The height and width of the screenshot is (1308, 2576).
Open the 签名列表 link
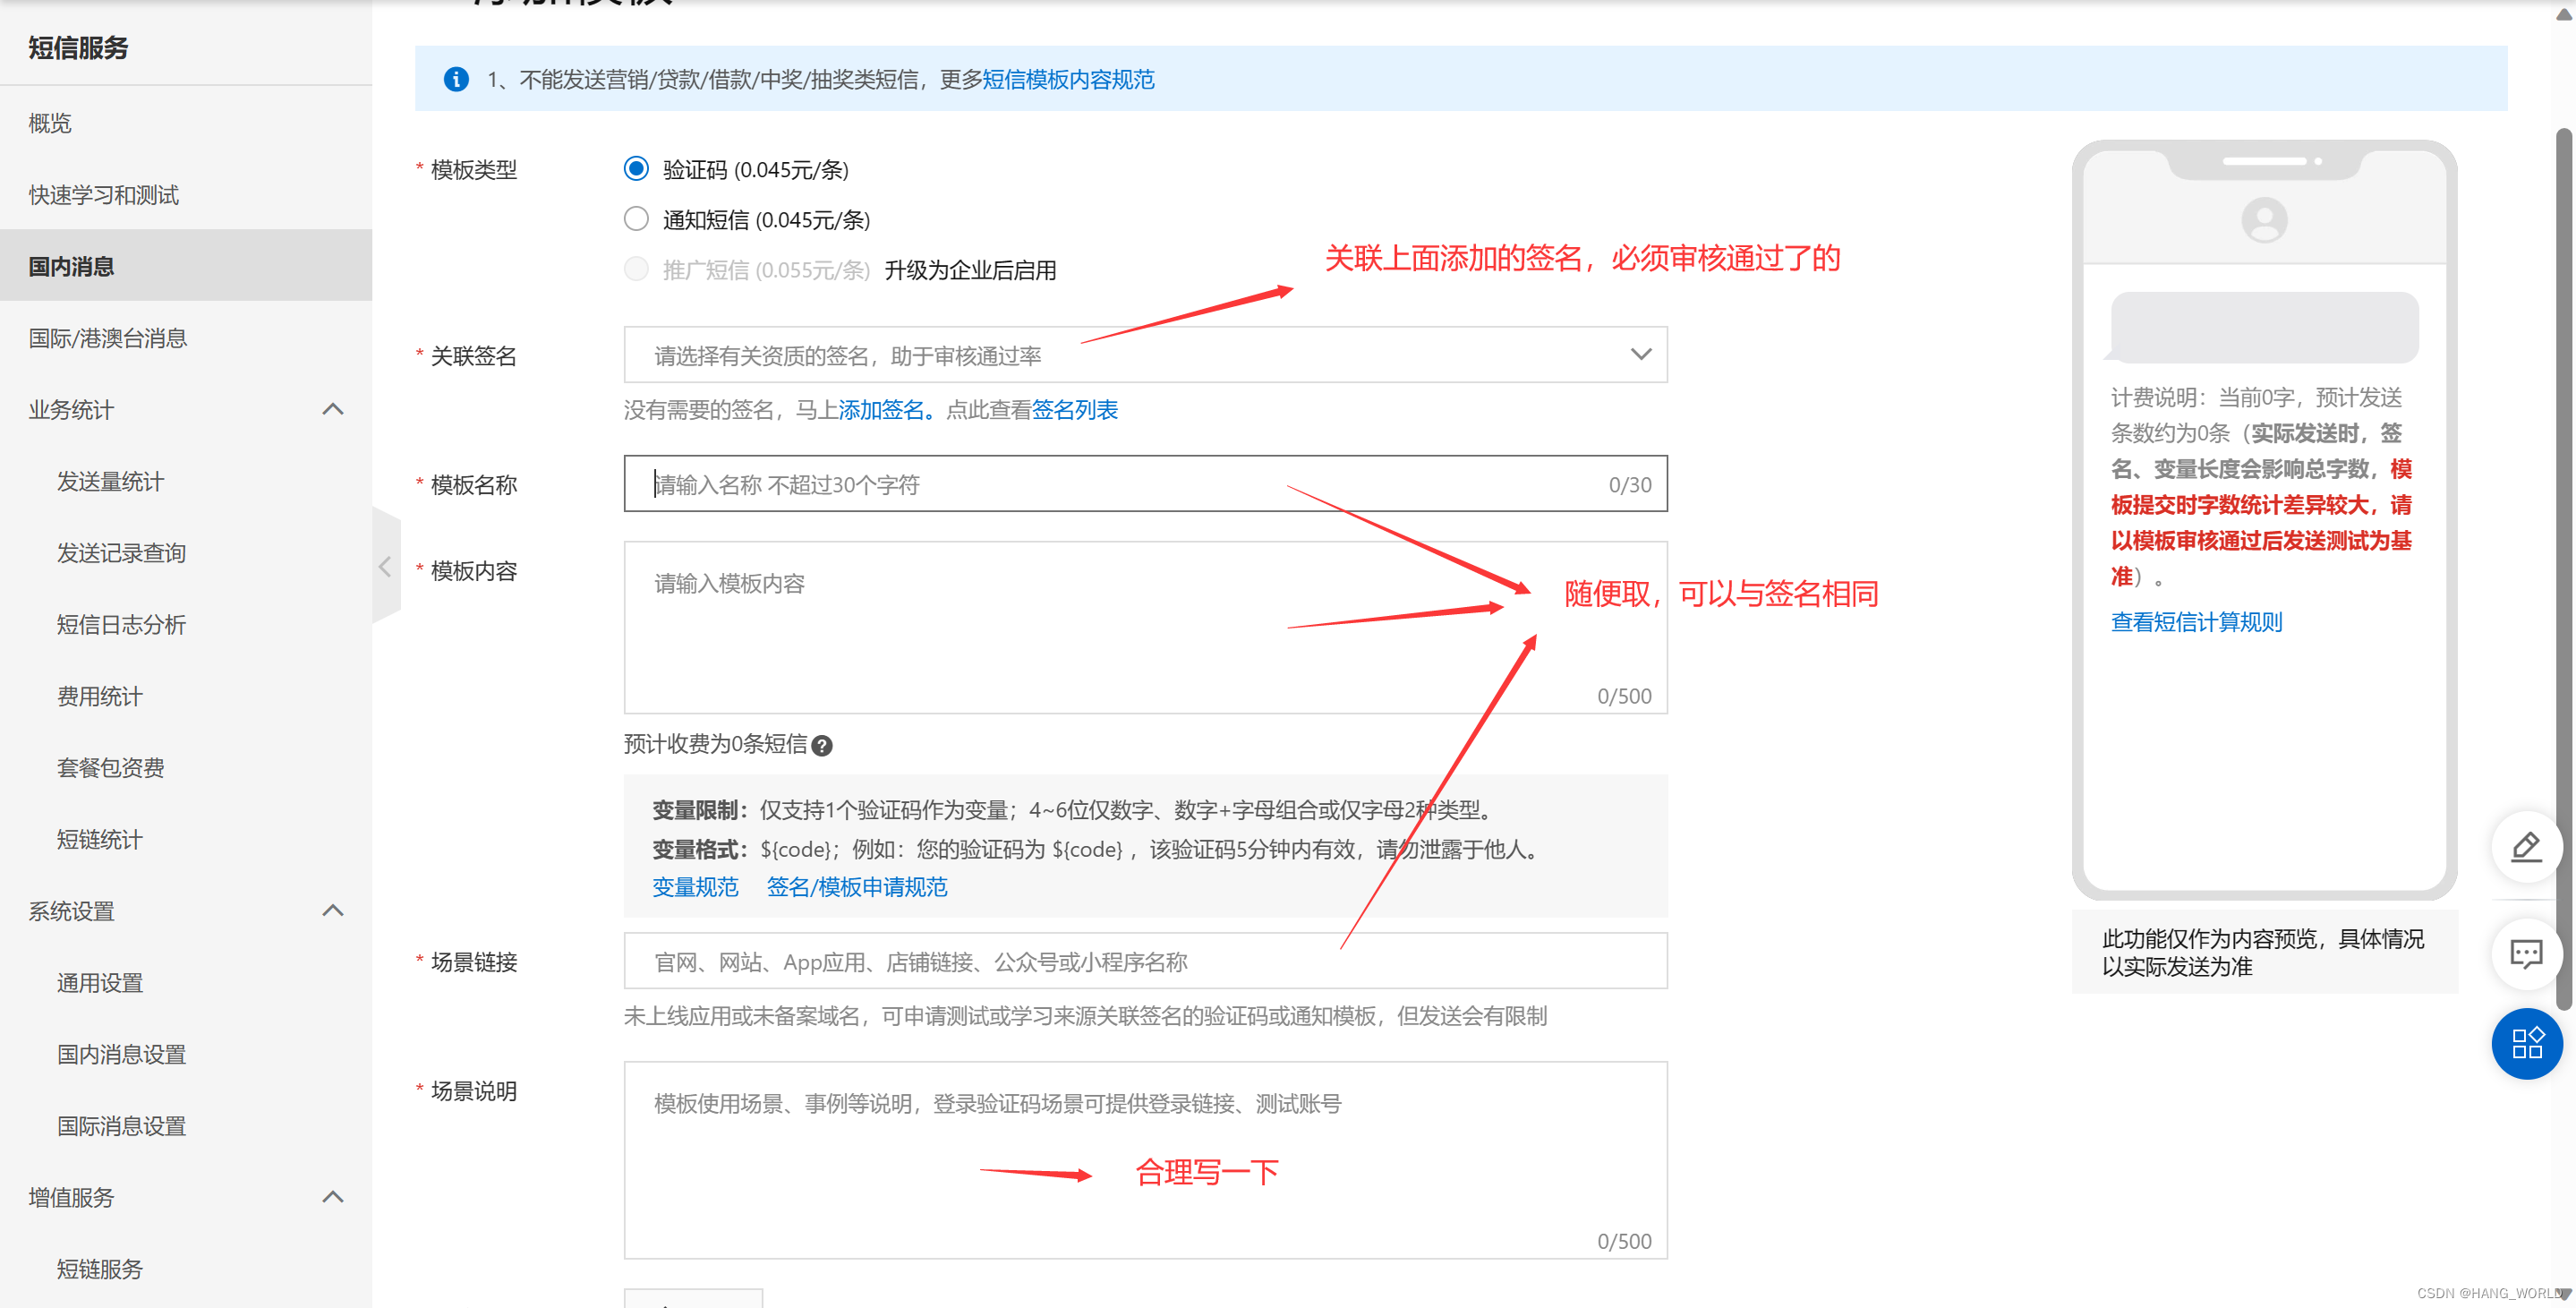(1075, 410)
